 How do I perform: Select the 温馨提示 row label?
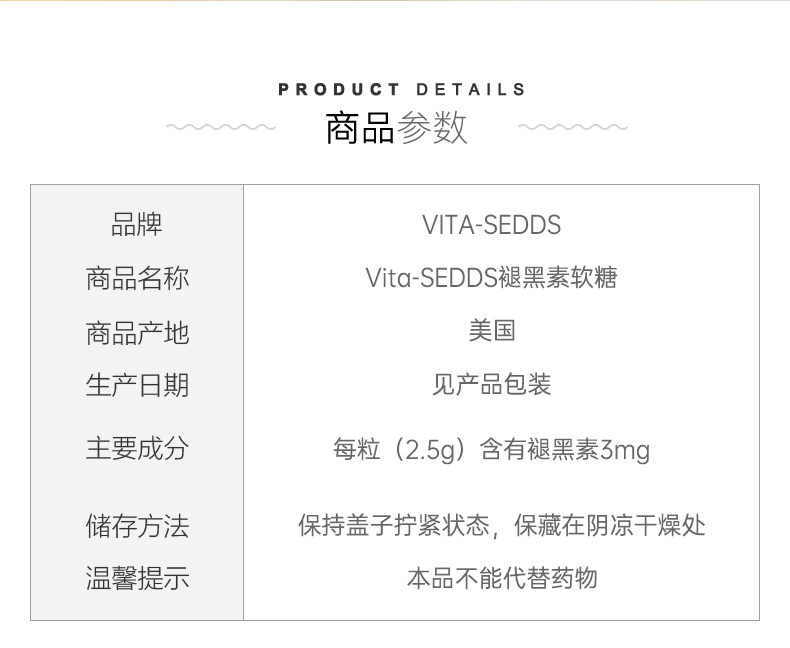tap(137, 578)
